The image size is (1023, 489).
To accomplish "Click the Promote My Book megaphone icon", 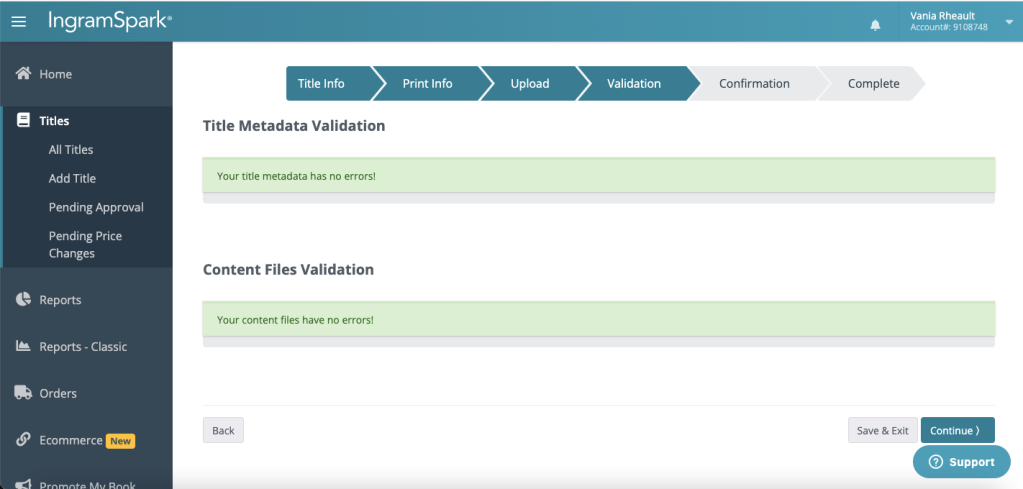I will [23, 485].
